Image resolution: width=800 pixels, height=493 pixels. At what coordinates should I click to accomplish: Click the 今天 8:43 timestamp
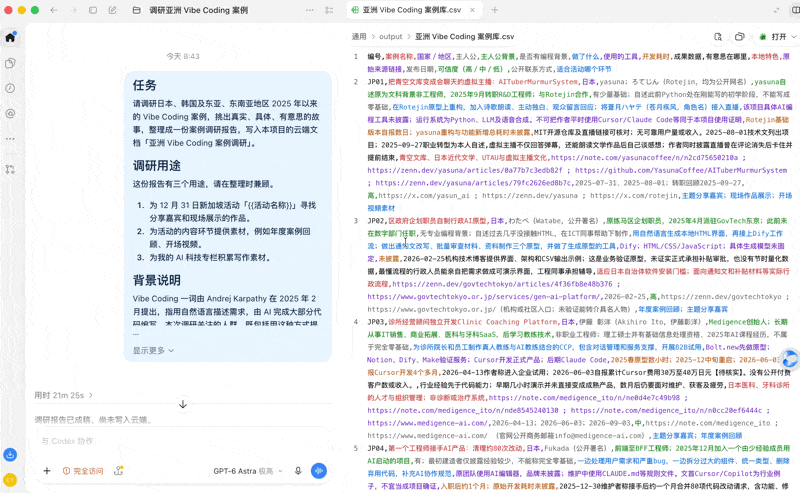pyautogui.click(x=183, y=56)
